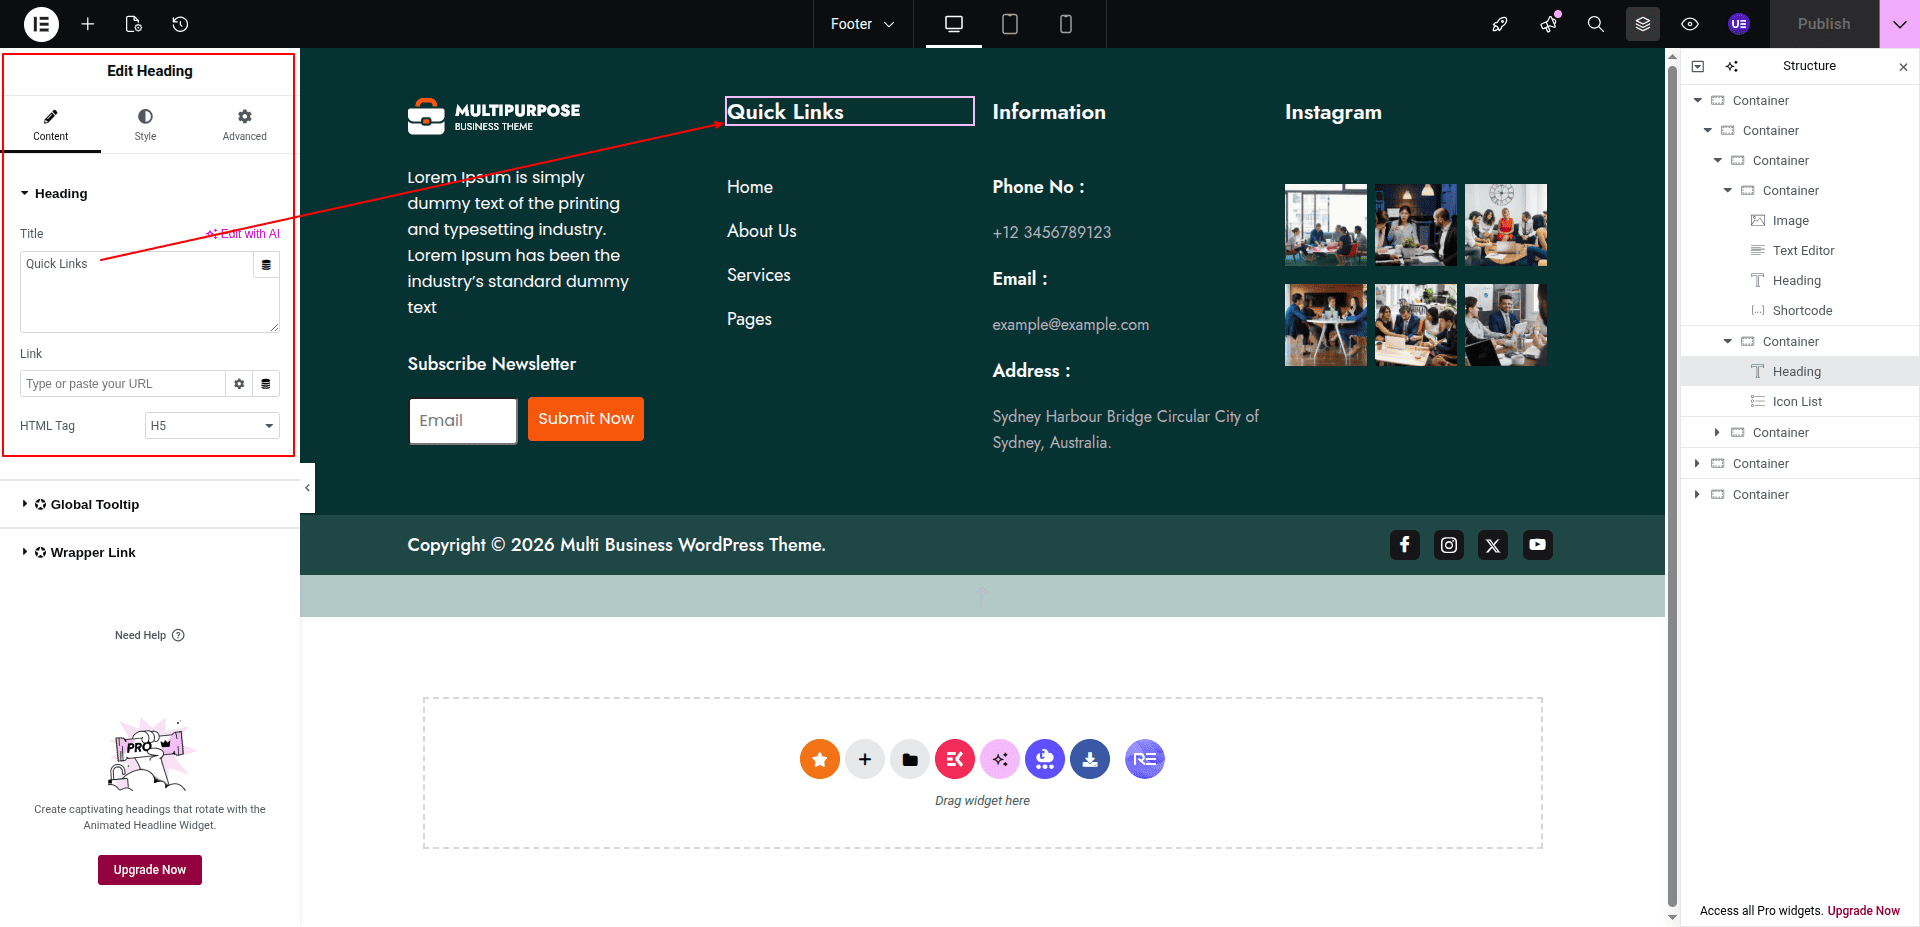Click the Structure AI sparkle icon
The height and width of the screenshot is (927, 1920).
(x=1732, y=66)
